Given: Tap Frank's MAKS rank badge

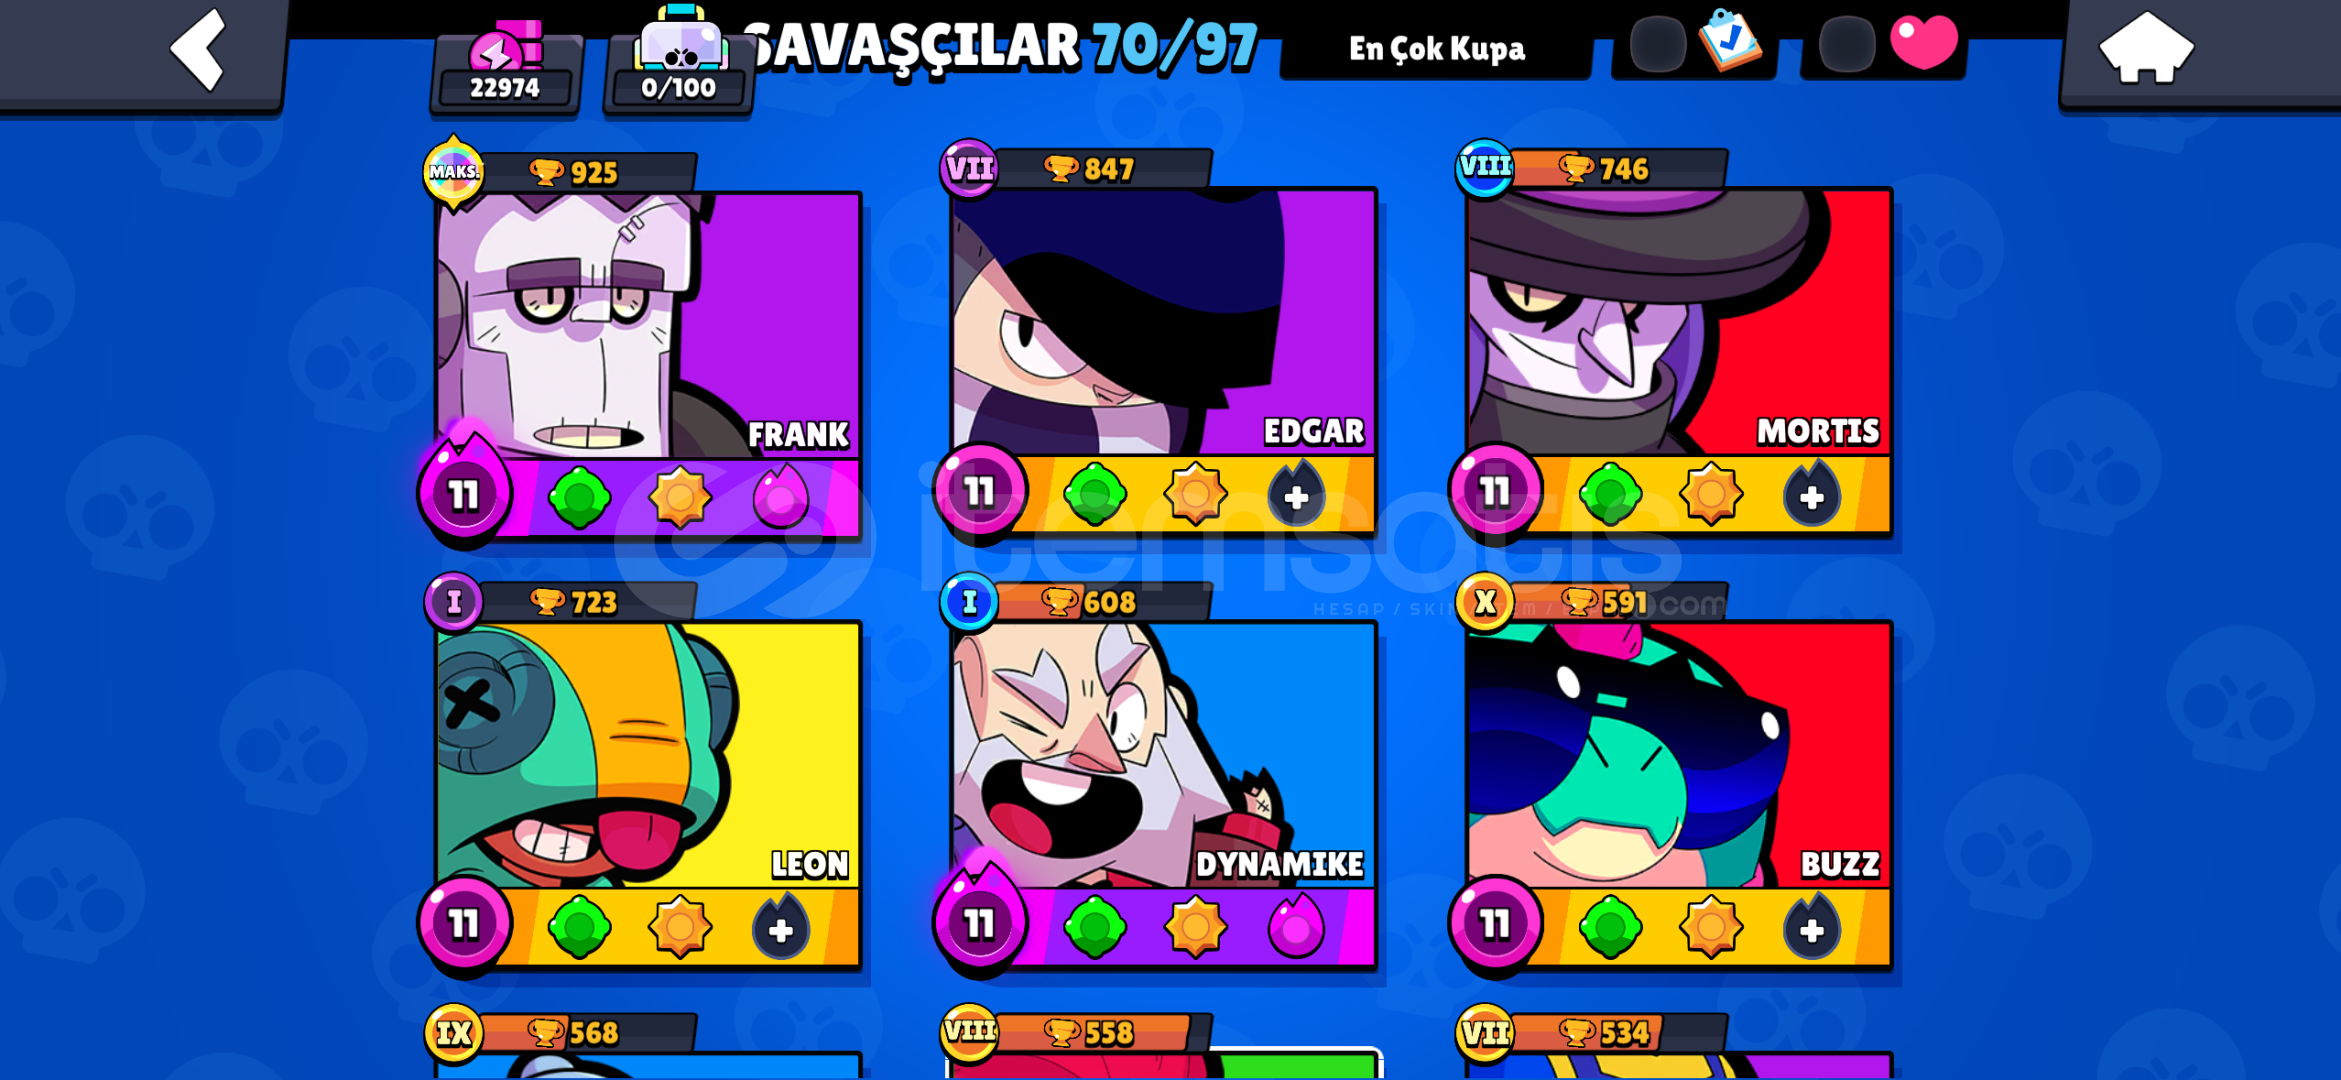Looking at the screenshot, I should click(454, 172).
